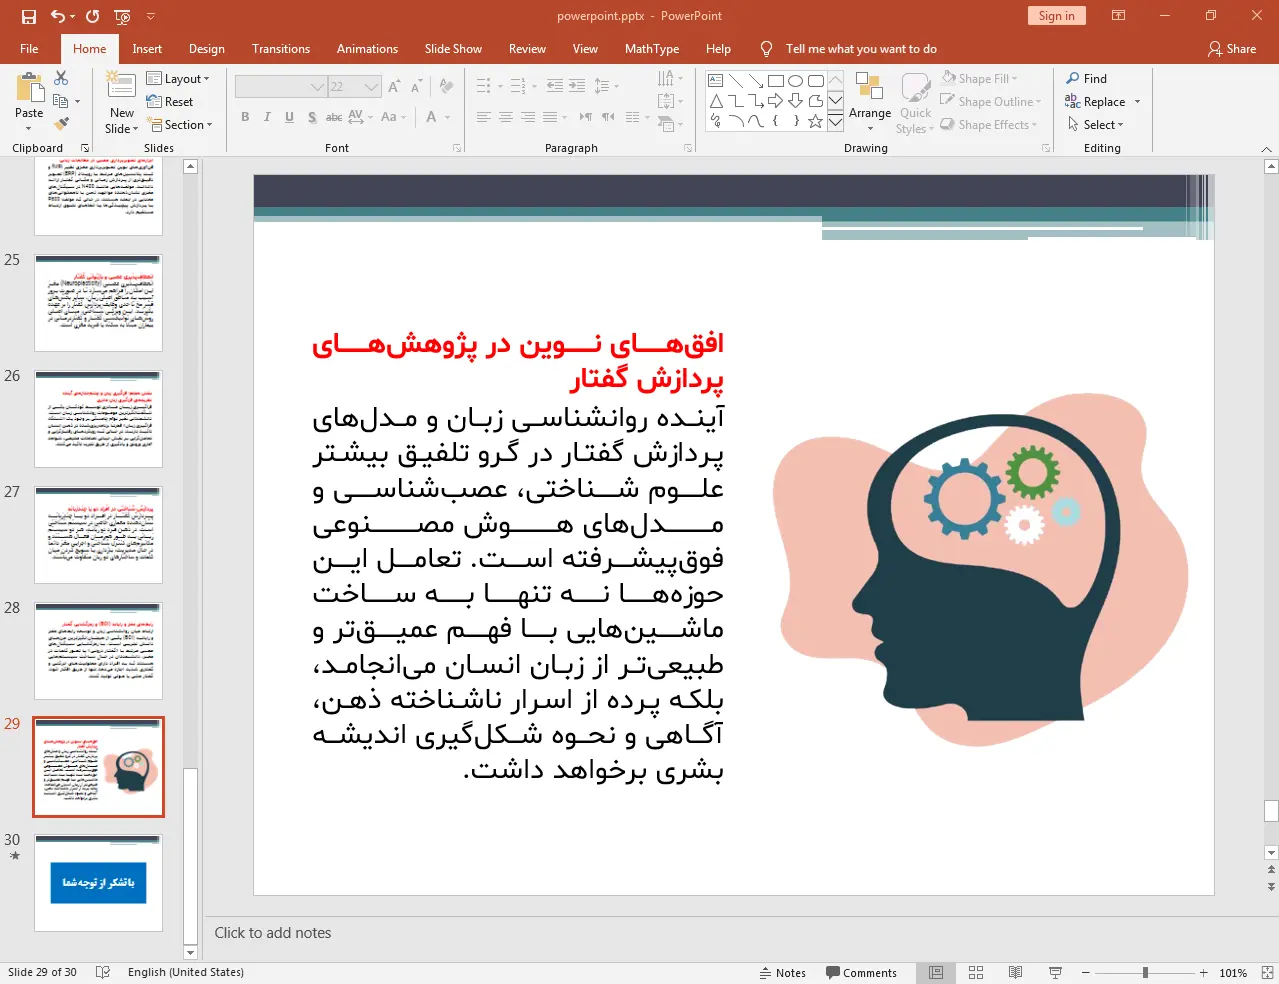The image size is (1279, 984).
Task: Click the Find magnifier button
Action: (1086, 78)
